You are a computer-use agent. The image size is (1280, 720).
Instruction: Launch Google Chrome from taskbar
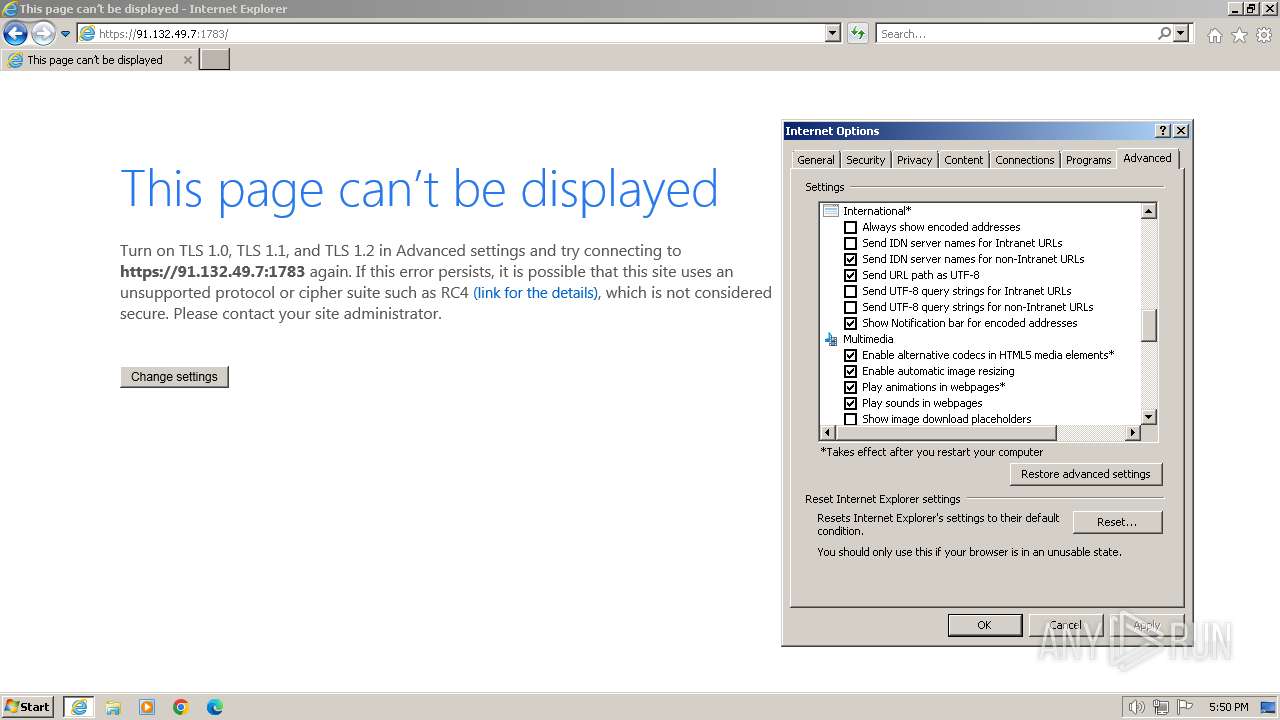[x=181, y=707]
